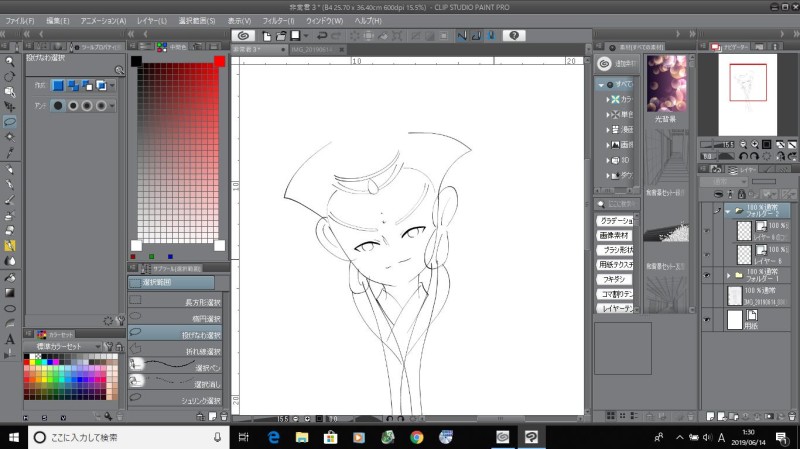Open Chrome from Windows taskbar
800x449 pixels.
pyautogui.click(x=416, y=437)
